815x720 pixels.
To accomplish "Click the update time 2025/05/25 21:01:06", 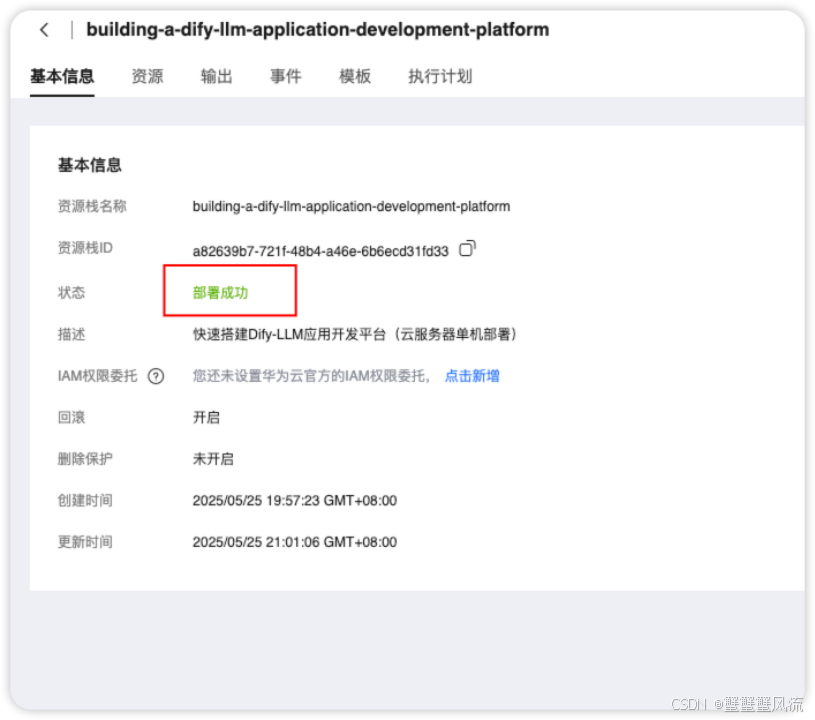I will click(295, 542).
